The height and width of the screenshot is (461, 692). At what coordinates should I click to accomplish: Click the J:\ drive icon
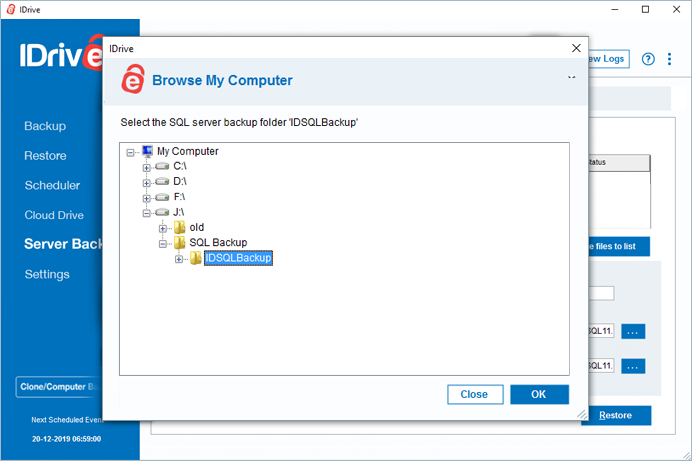162,212
